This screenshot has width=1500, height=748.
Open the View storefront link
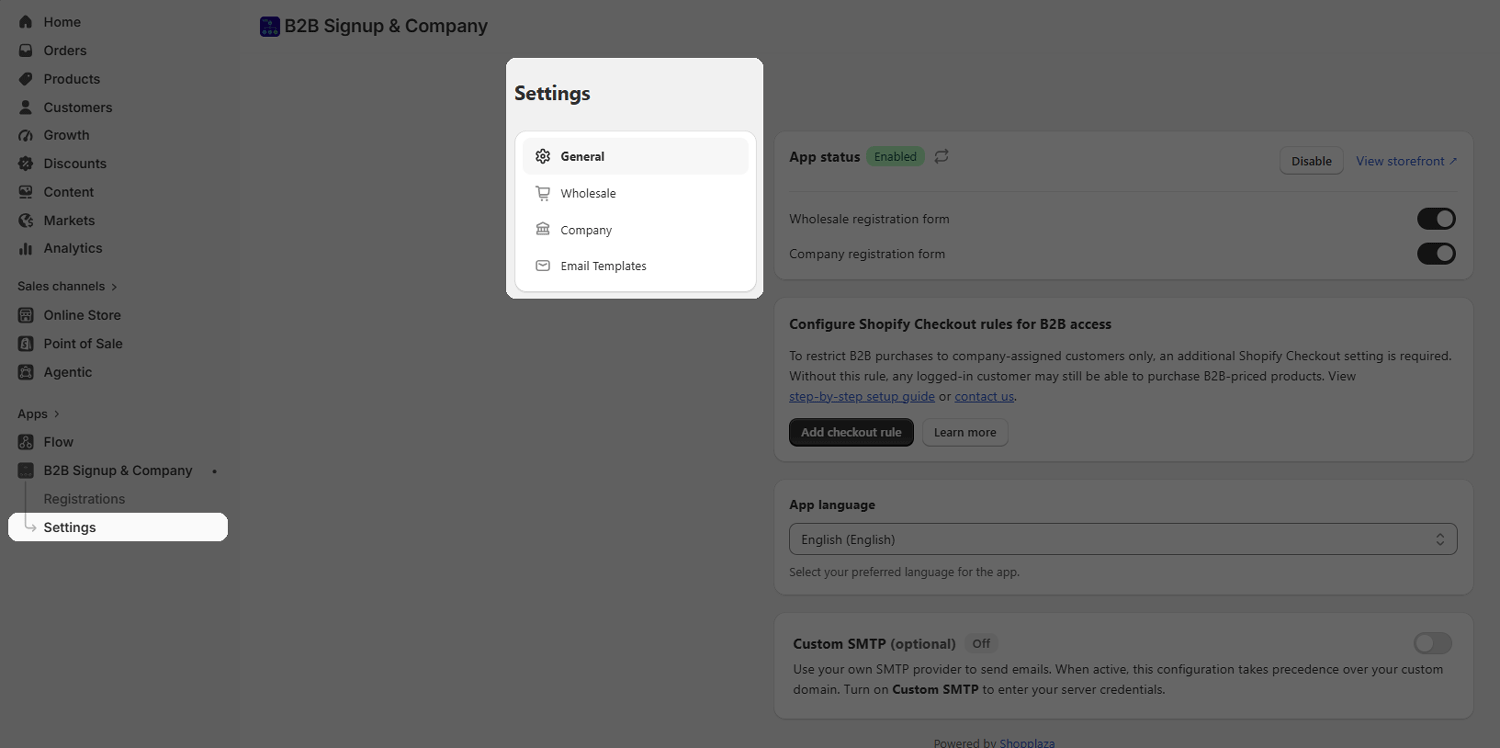(x=1406, y=161)
